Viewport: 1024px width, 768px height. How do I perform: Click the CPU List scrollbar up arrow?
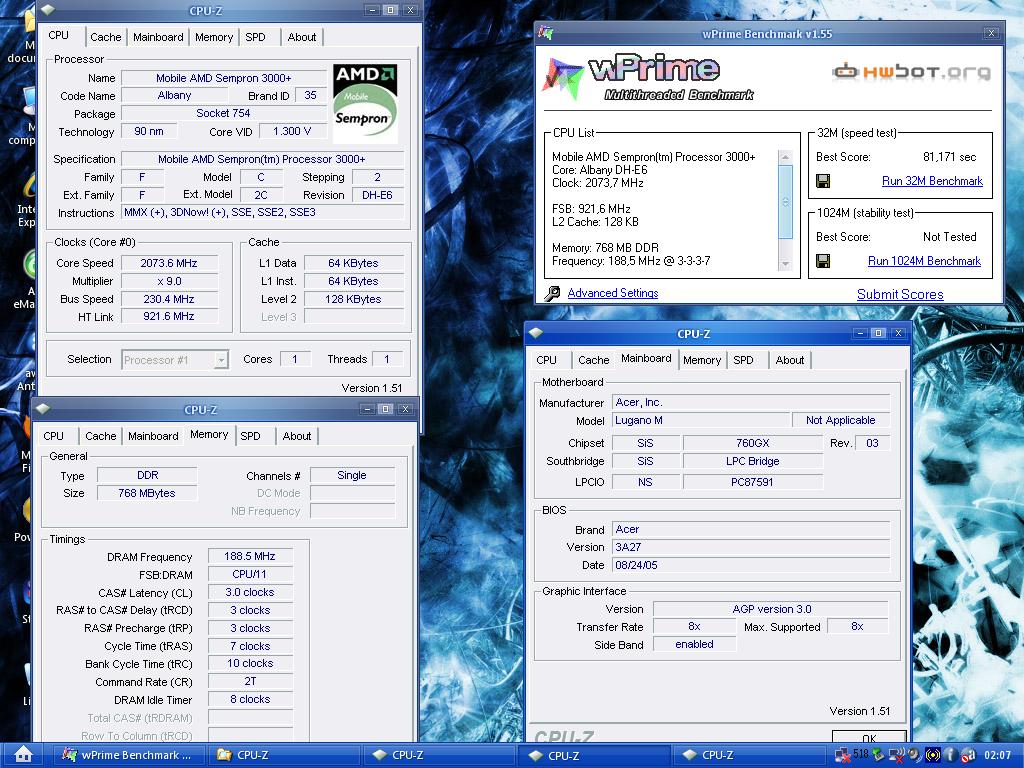point(786,157)
